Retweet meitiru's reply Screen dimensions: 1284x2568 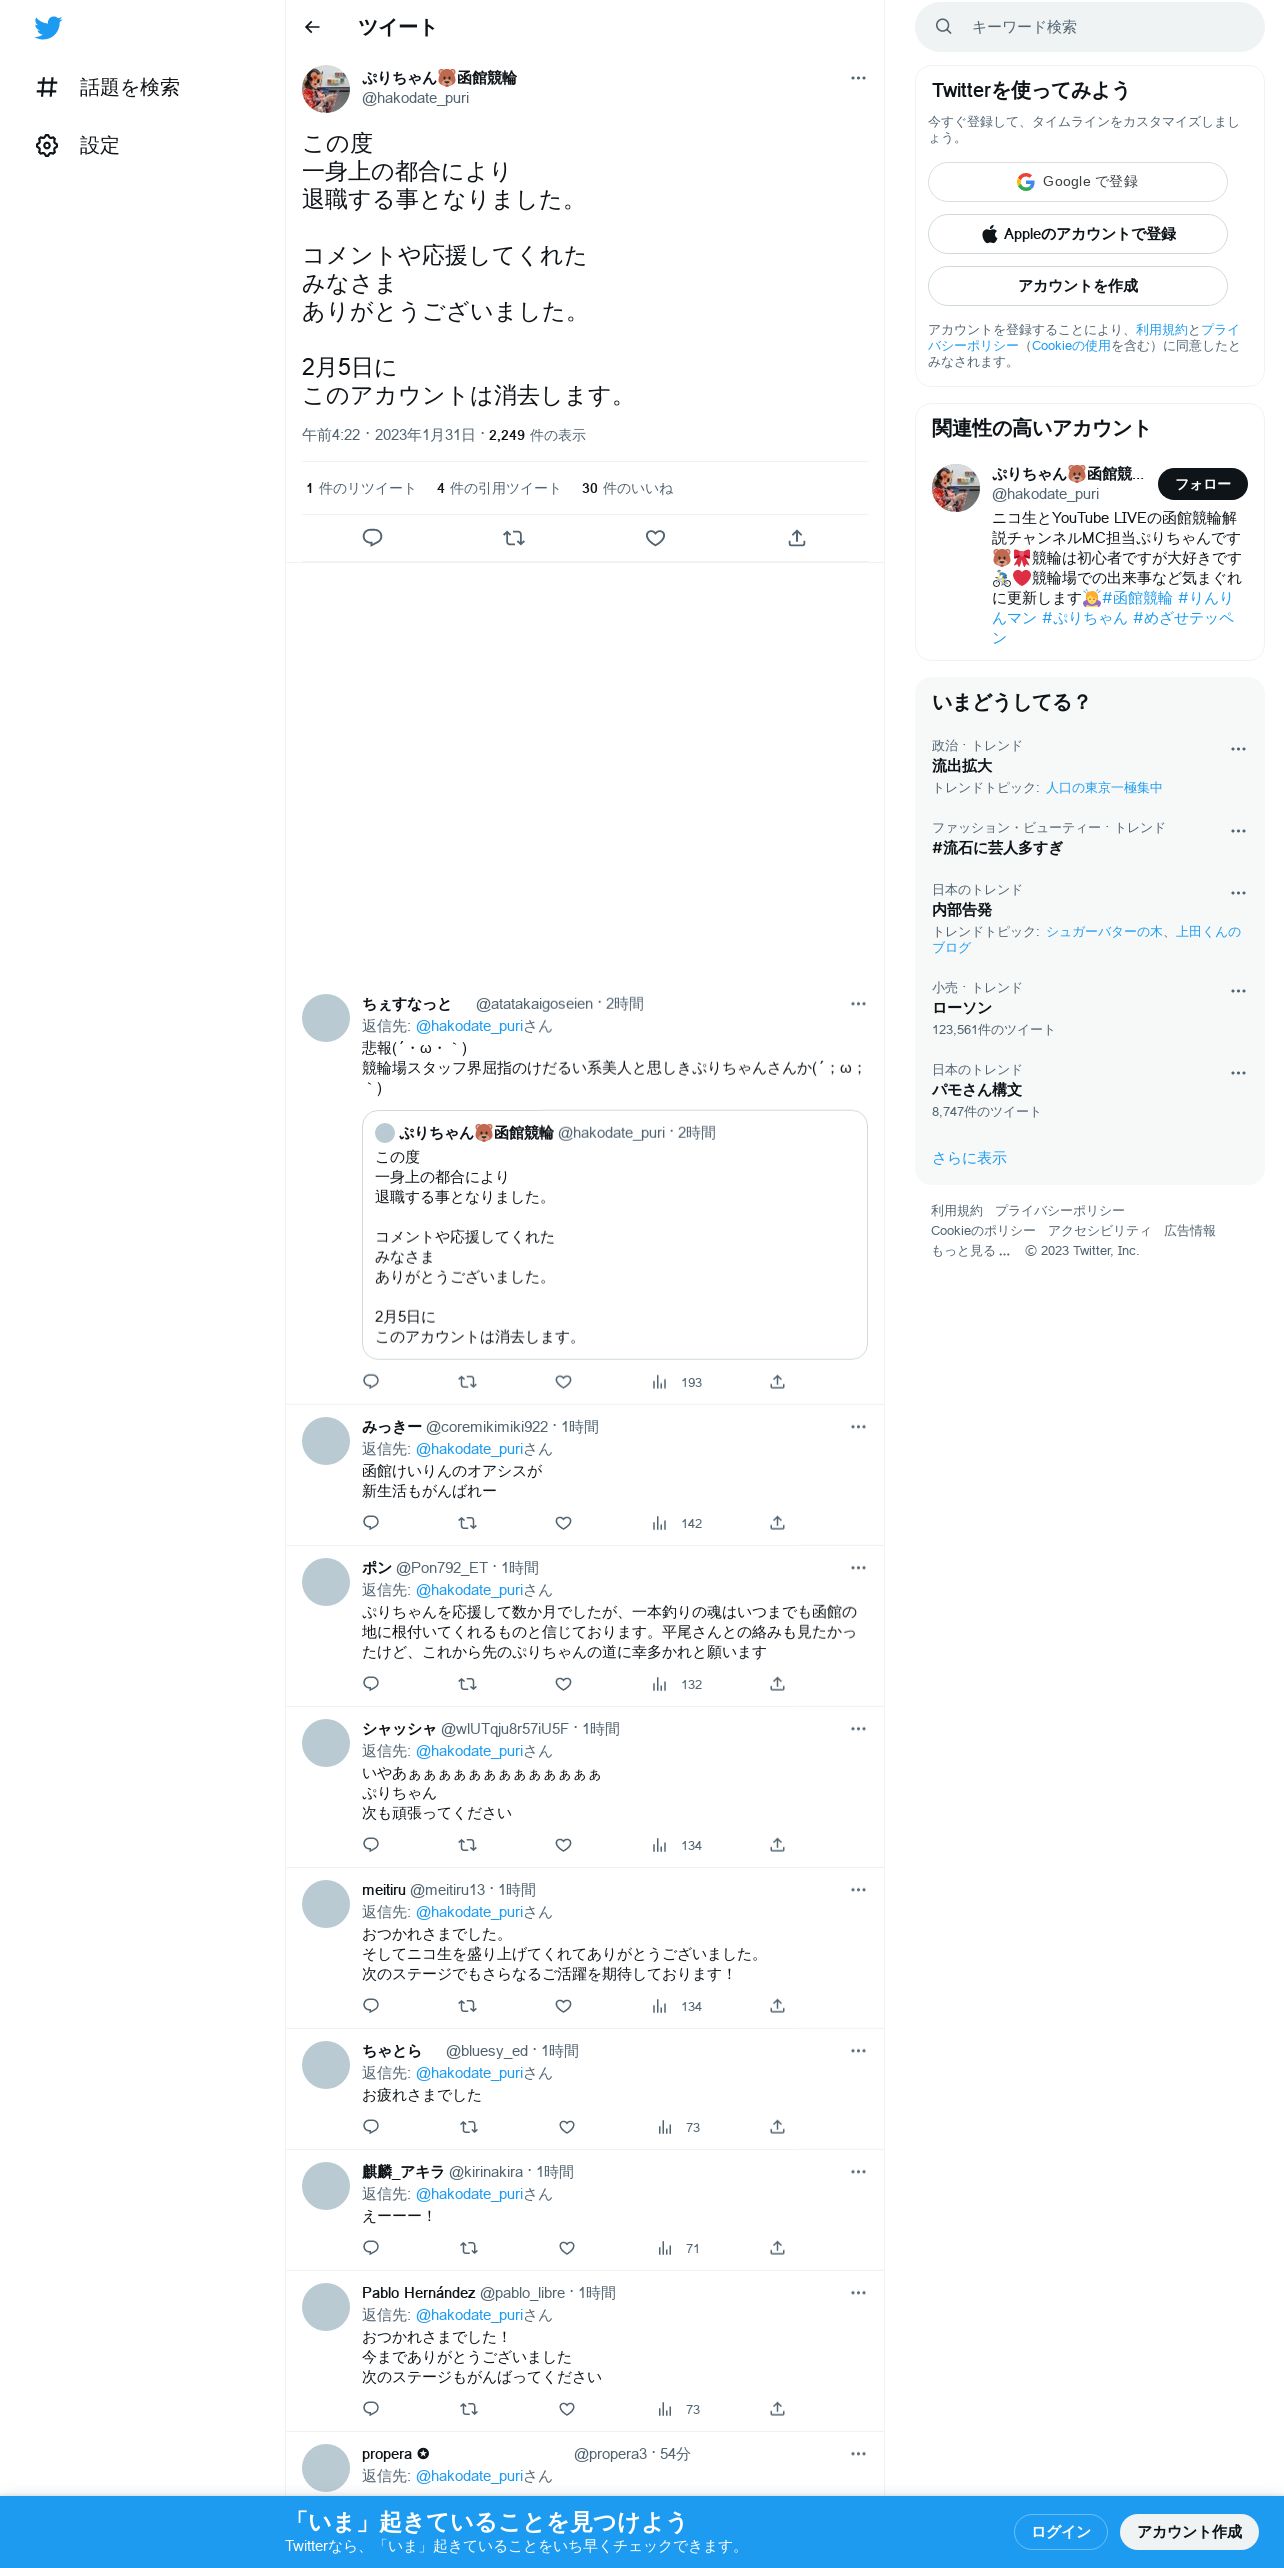(467, 2006)
